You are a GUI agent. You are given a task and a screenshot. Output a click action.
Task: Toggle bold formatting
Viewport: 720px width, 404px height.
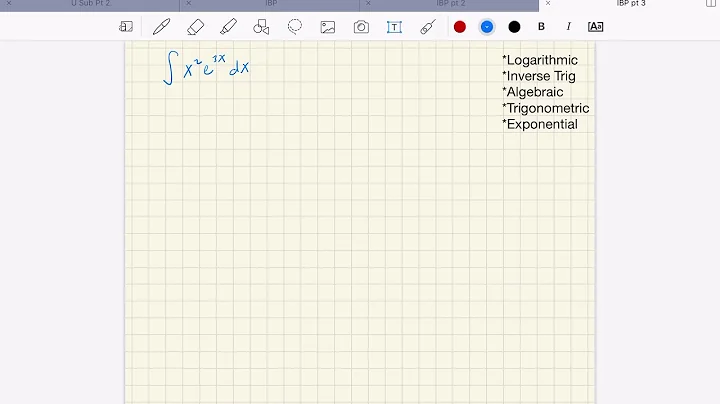(x=541, y=27)
